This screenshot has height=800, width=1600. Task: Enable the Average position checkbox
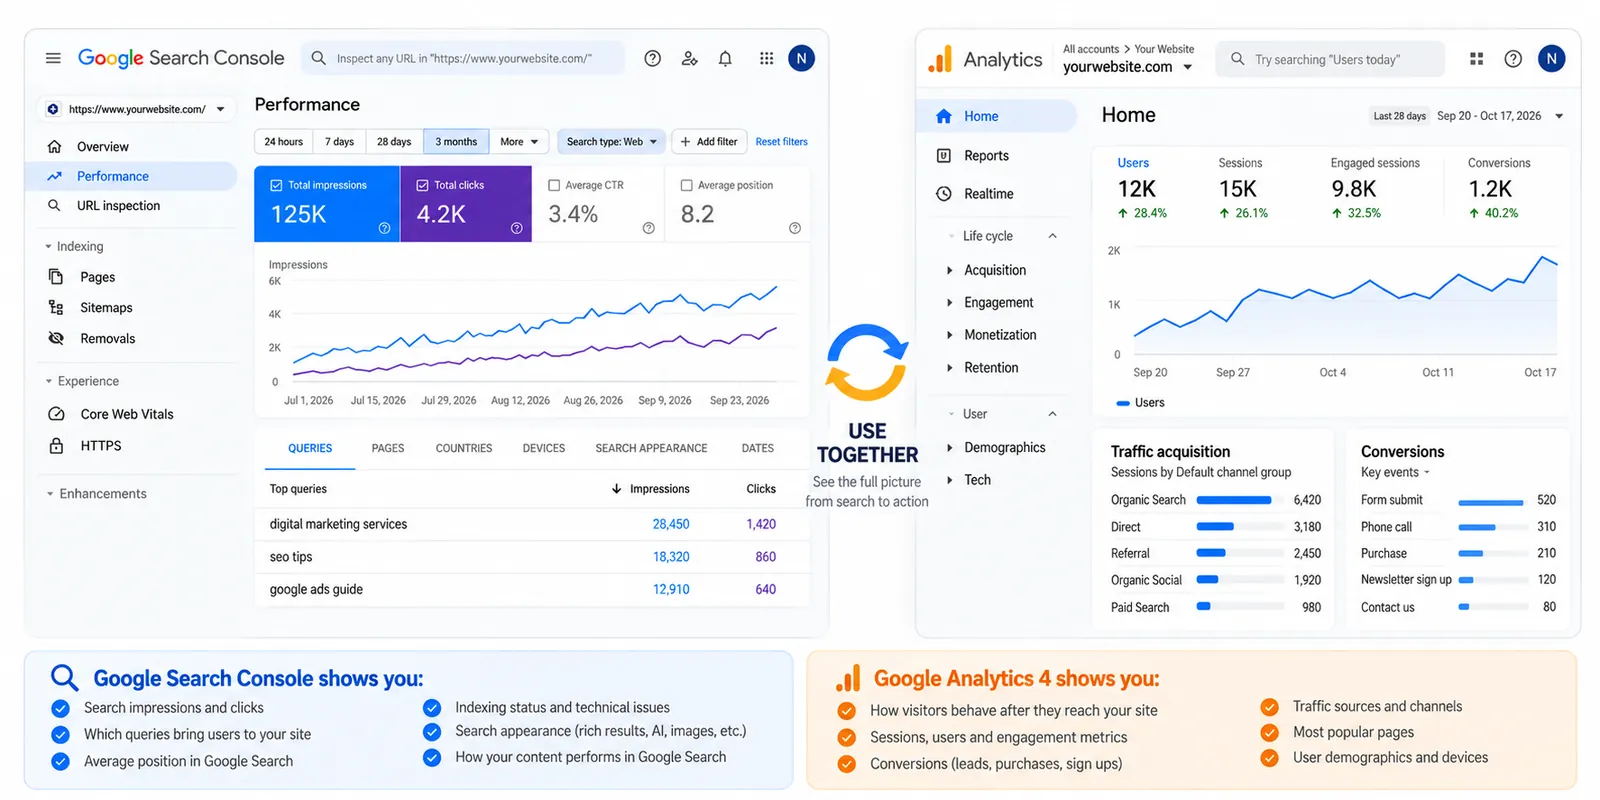coord(686,185)
